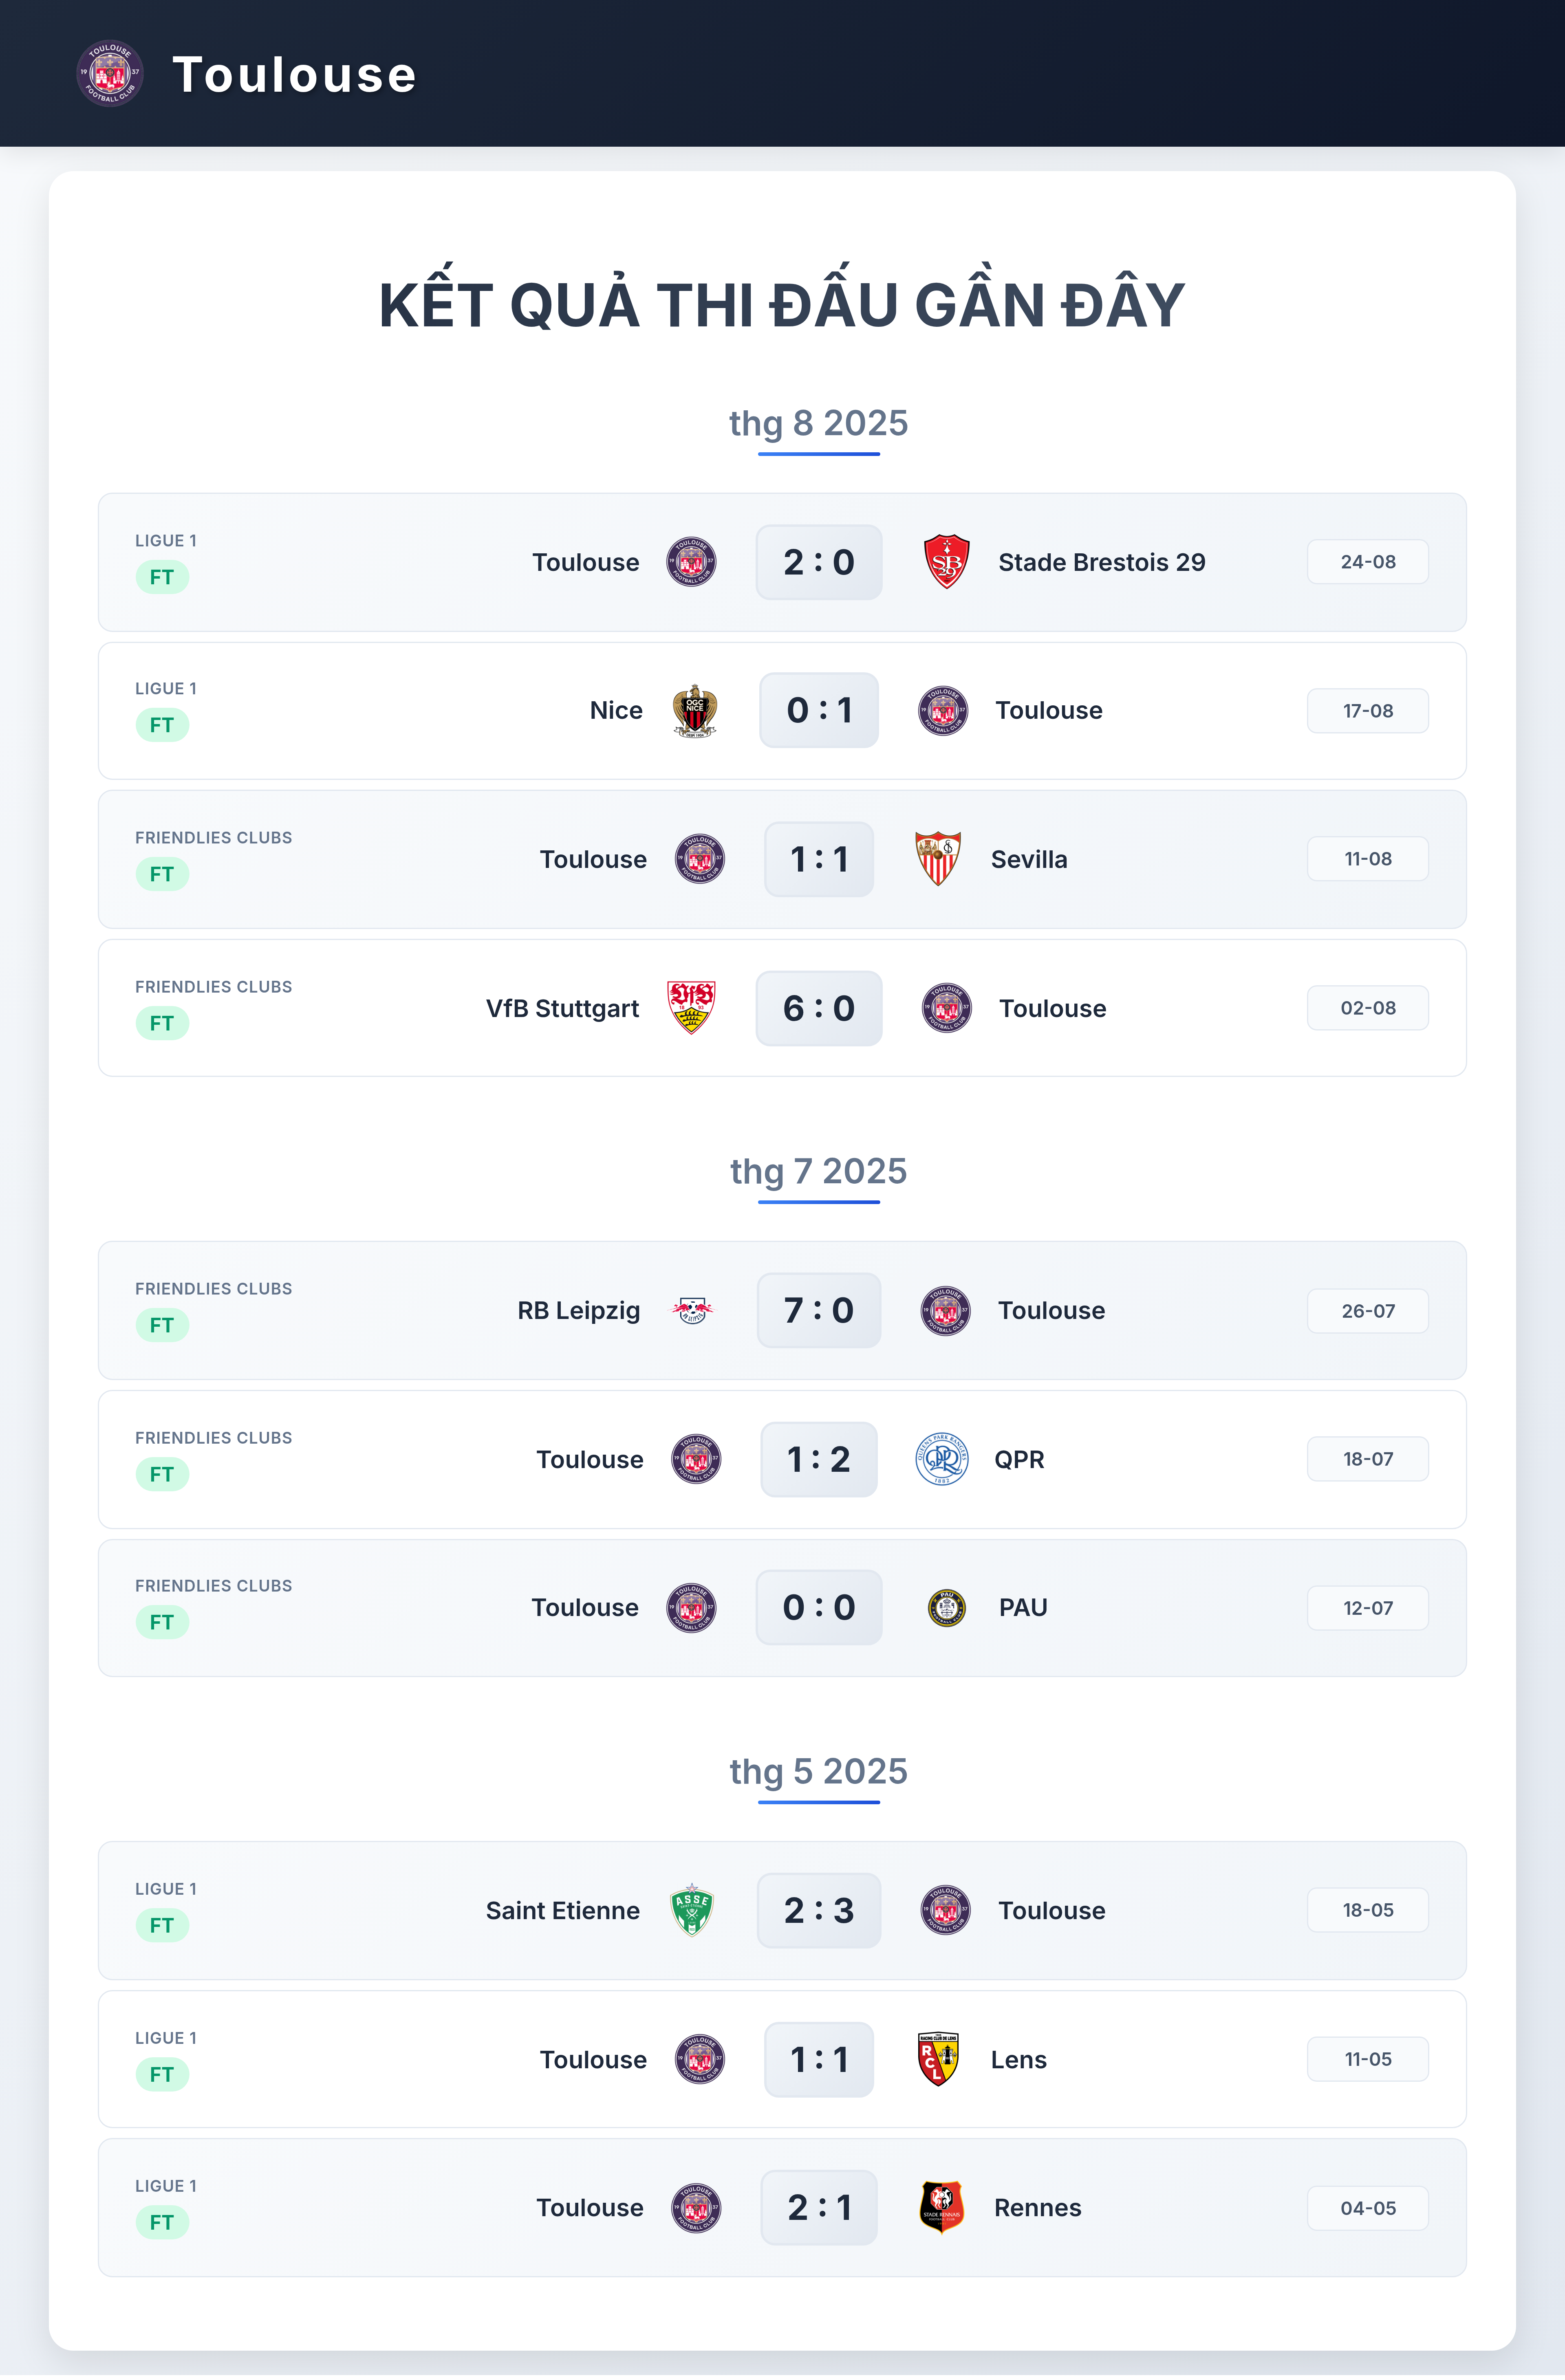Click the 24-08 date badge

point(1367,562)
